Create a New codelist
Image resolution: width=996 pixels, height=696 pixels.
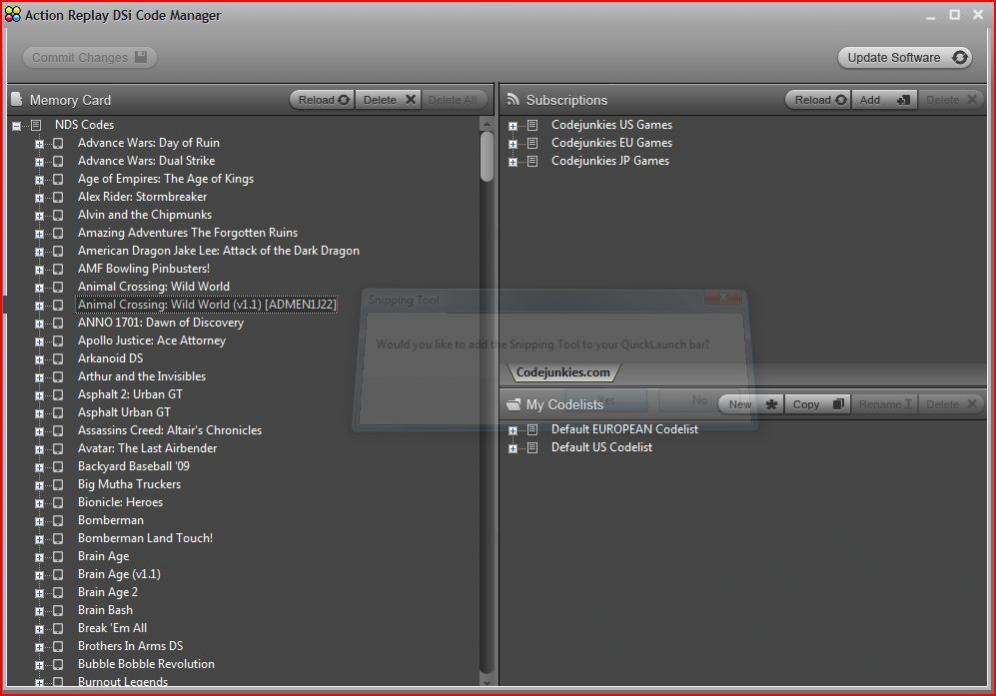pos(751,405)
